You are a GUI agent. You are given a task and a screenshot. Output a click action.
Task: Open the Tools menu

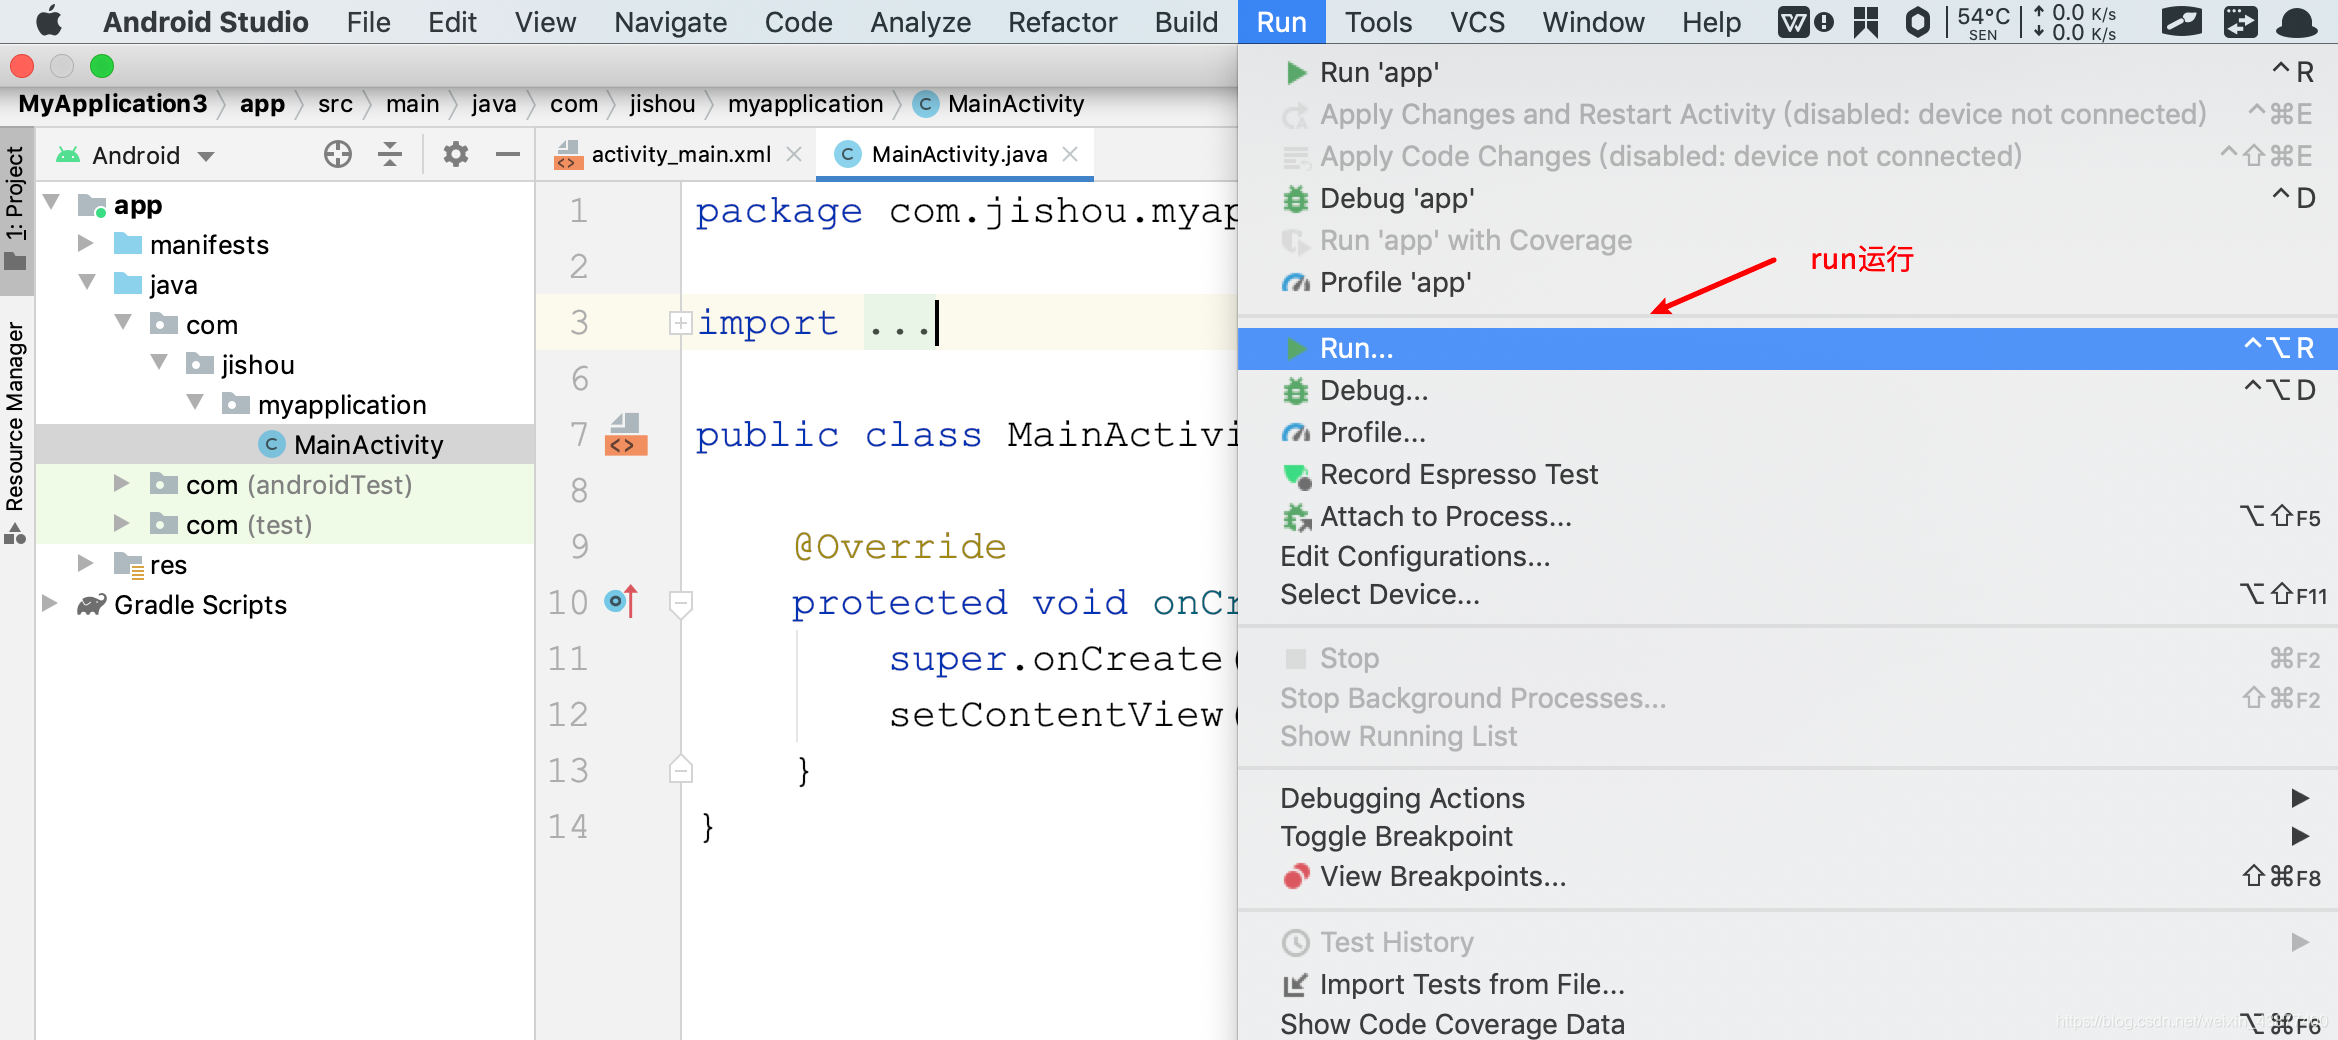click(x=1378, y=22)
